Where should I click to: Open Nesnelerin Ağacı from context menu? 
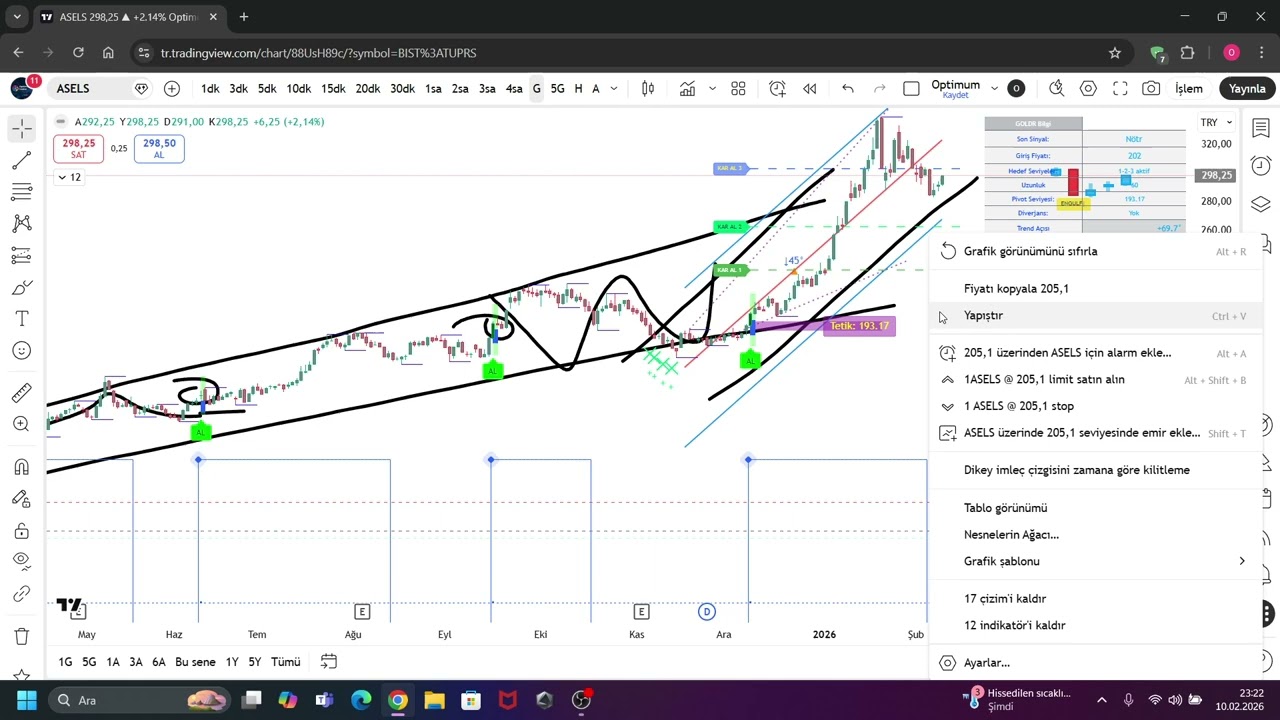click(x=1094, y=535)
